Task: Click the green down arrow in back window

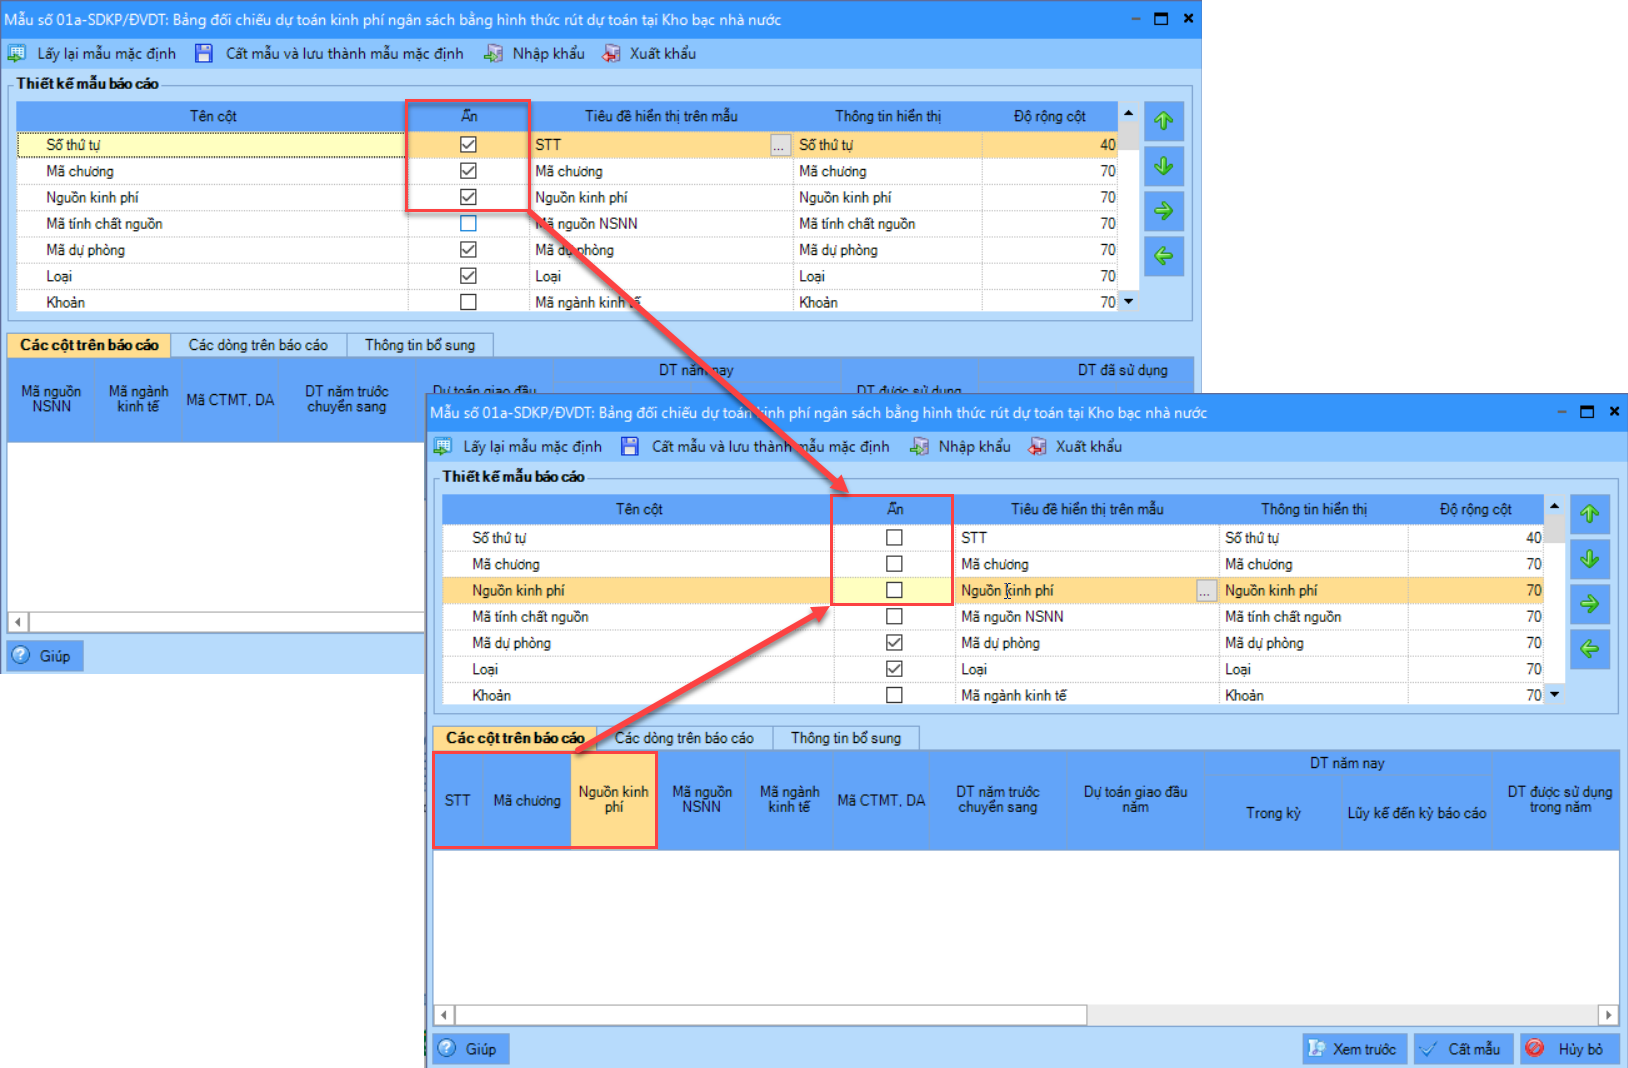Action: pyautogui.click(x=1164, y=166)
